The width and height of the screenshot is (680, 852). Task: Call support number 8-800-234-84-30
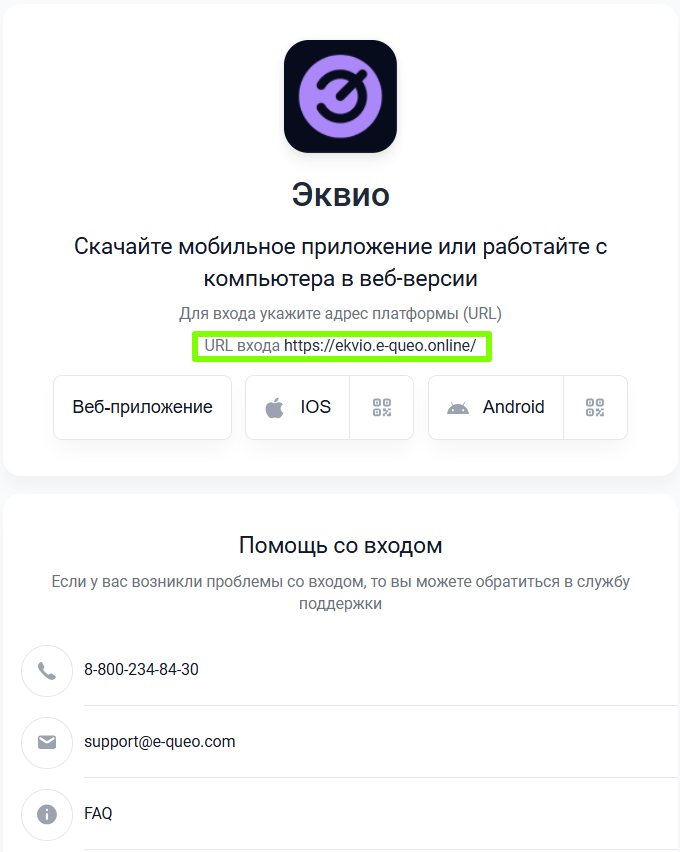point(141,669)
